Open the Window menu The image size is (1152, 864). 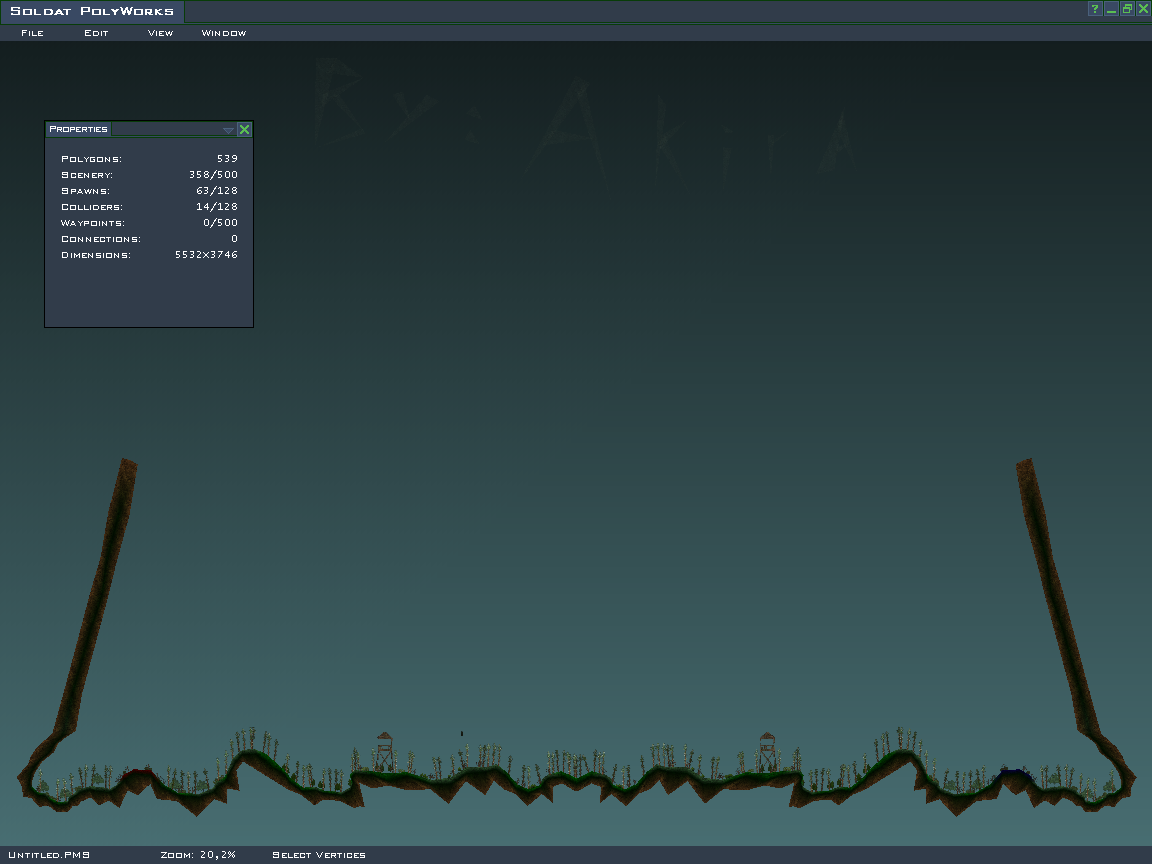224,33
